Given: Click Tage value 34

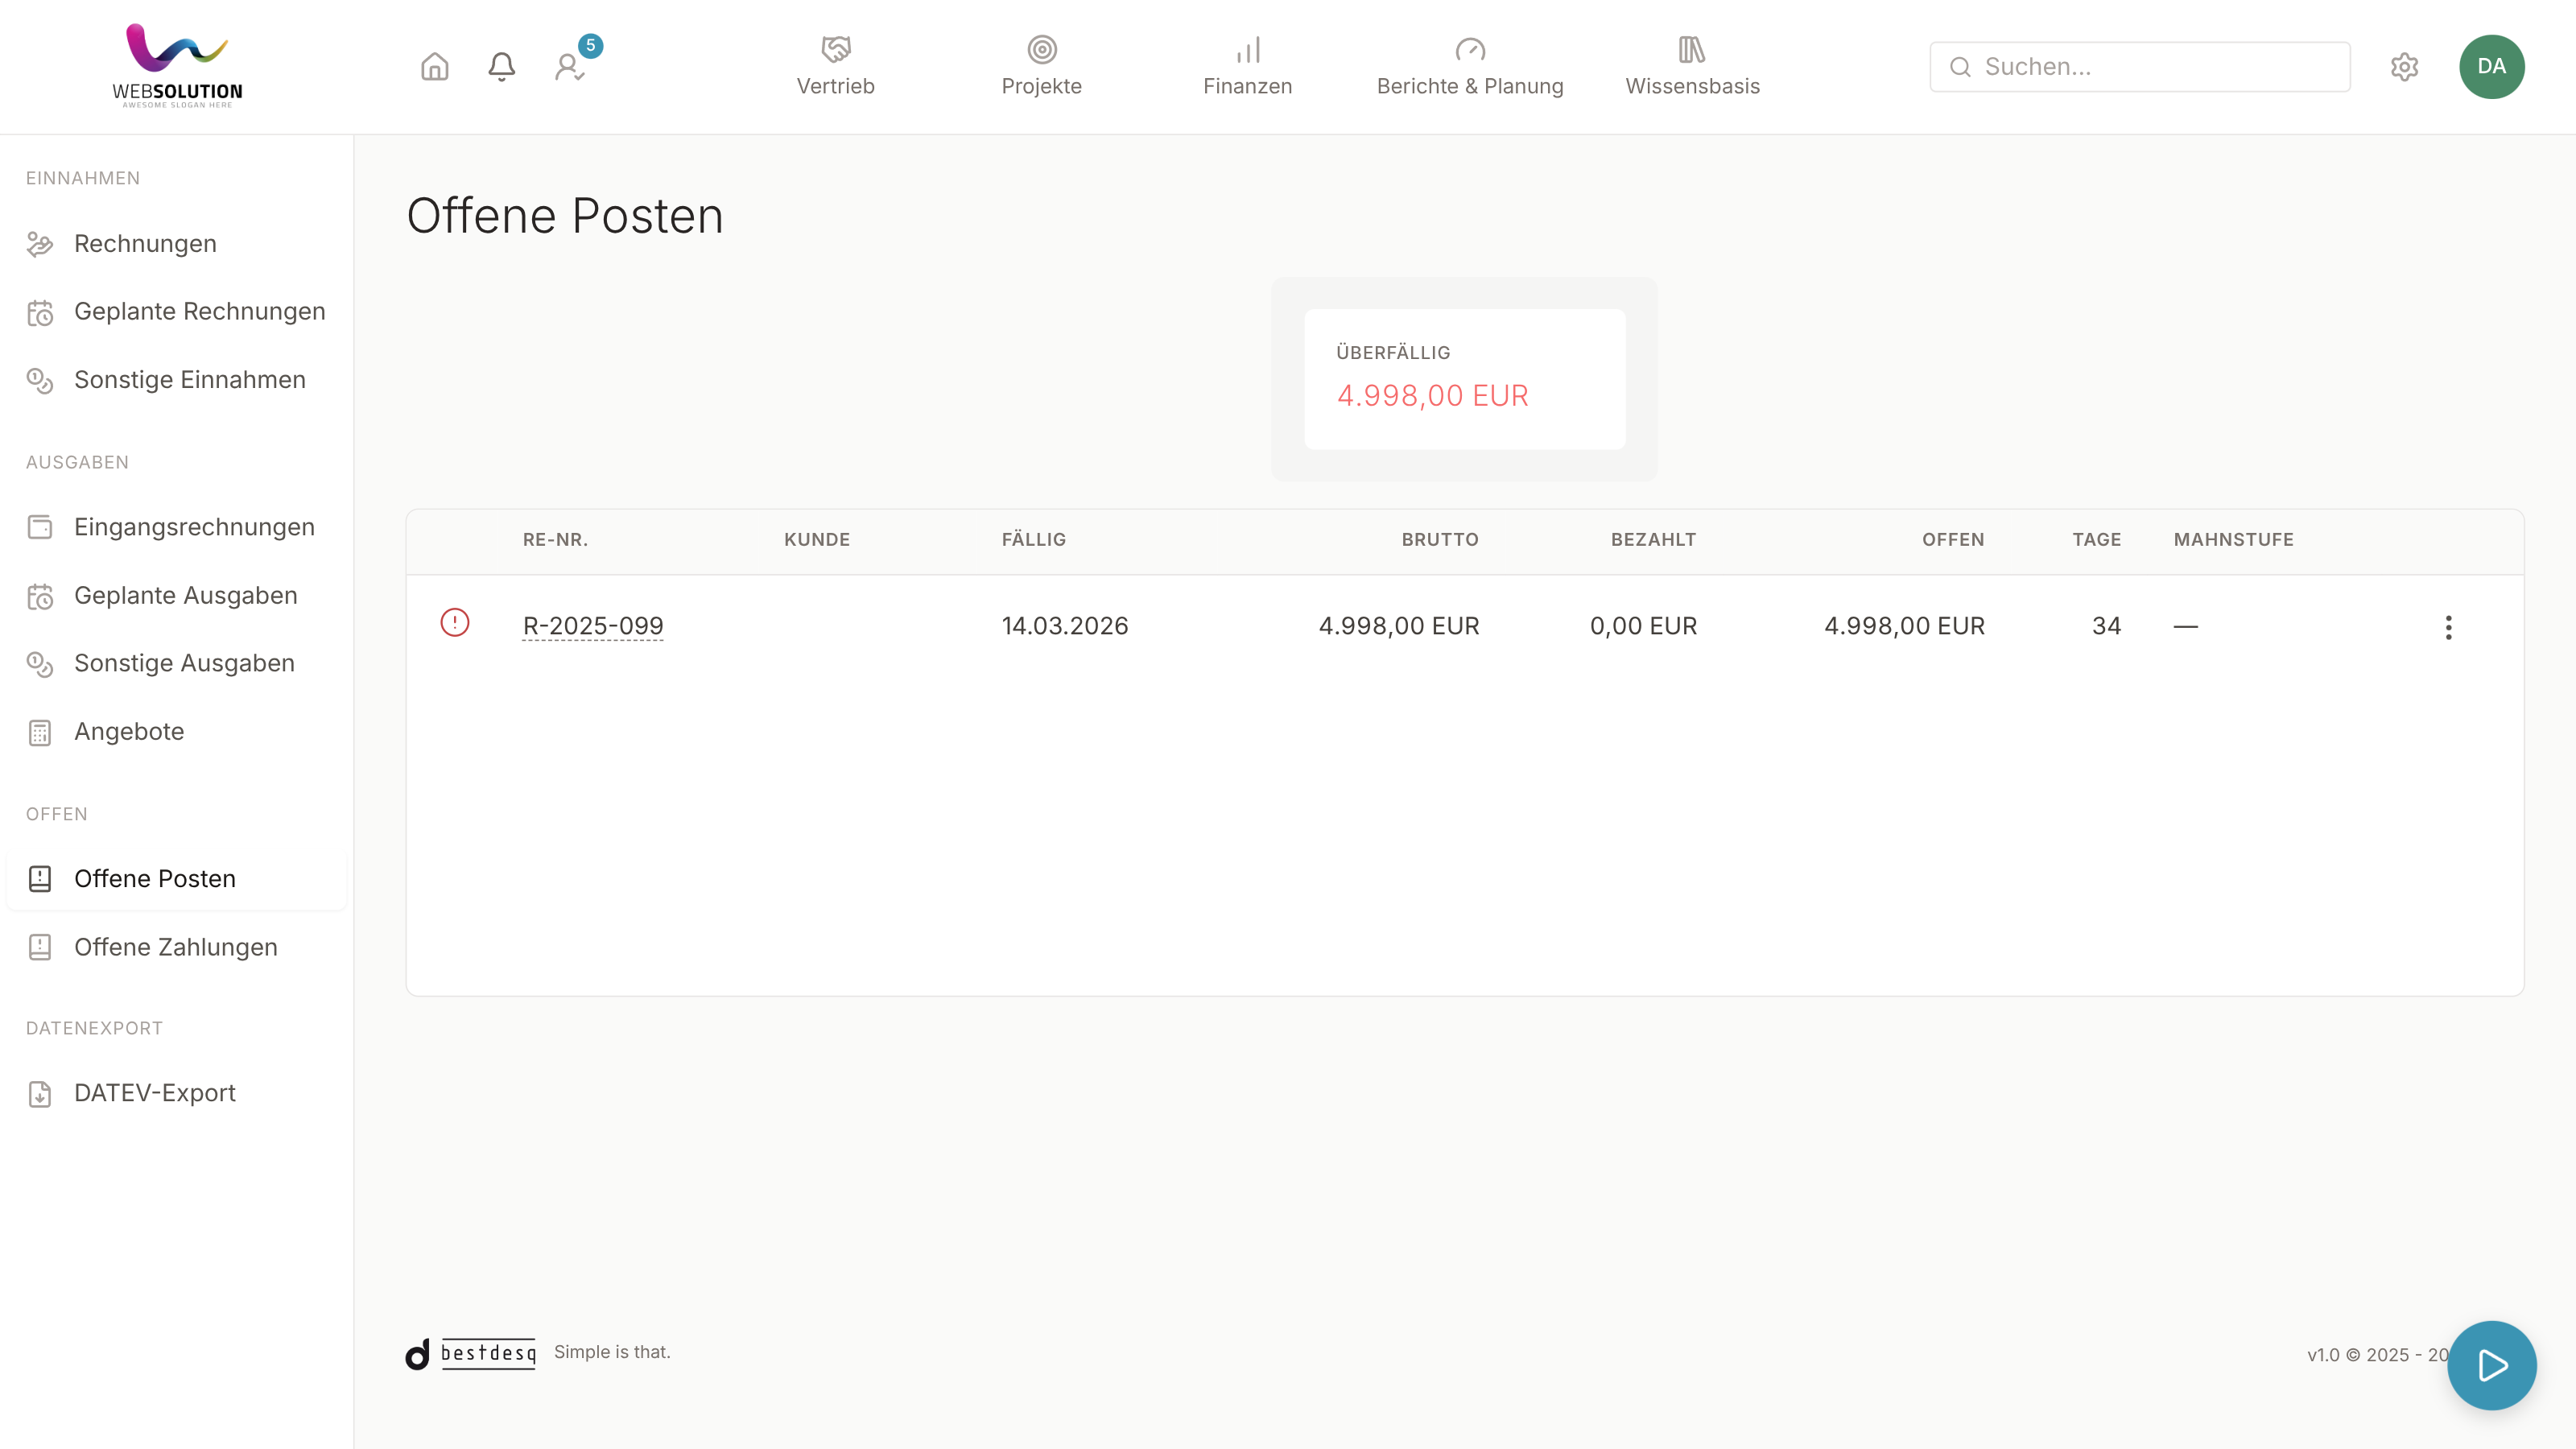Looking at the screenshot, I should coord(2106,626).
